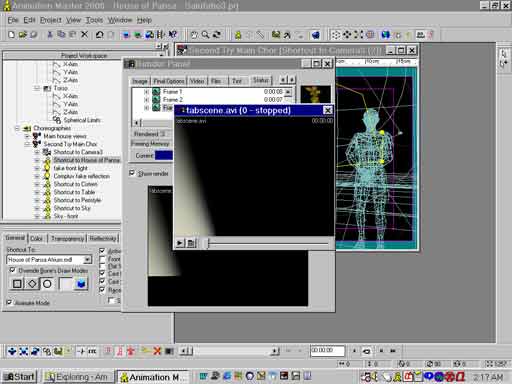
Task: Click the Cut scissors toolbar icon
Action: (50, 35)
